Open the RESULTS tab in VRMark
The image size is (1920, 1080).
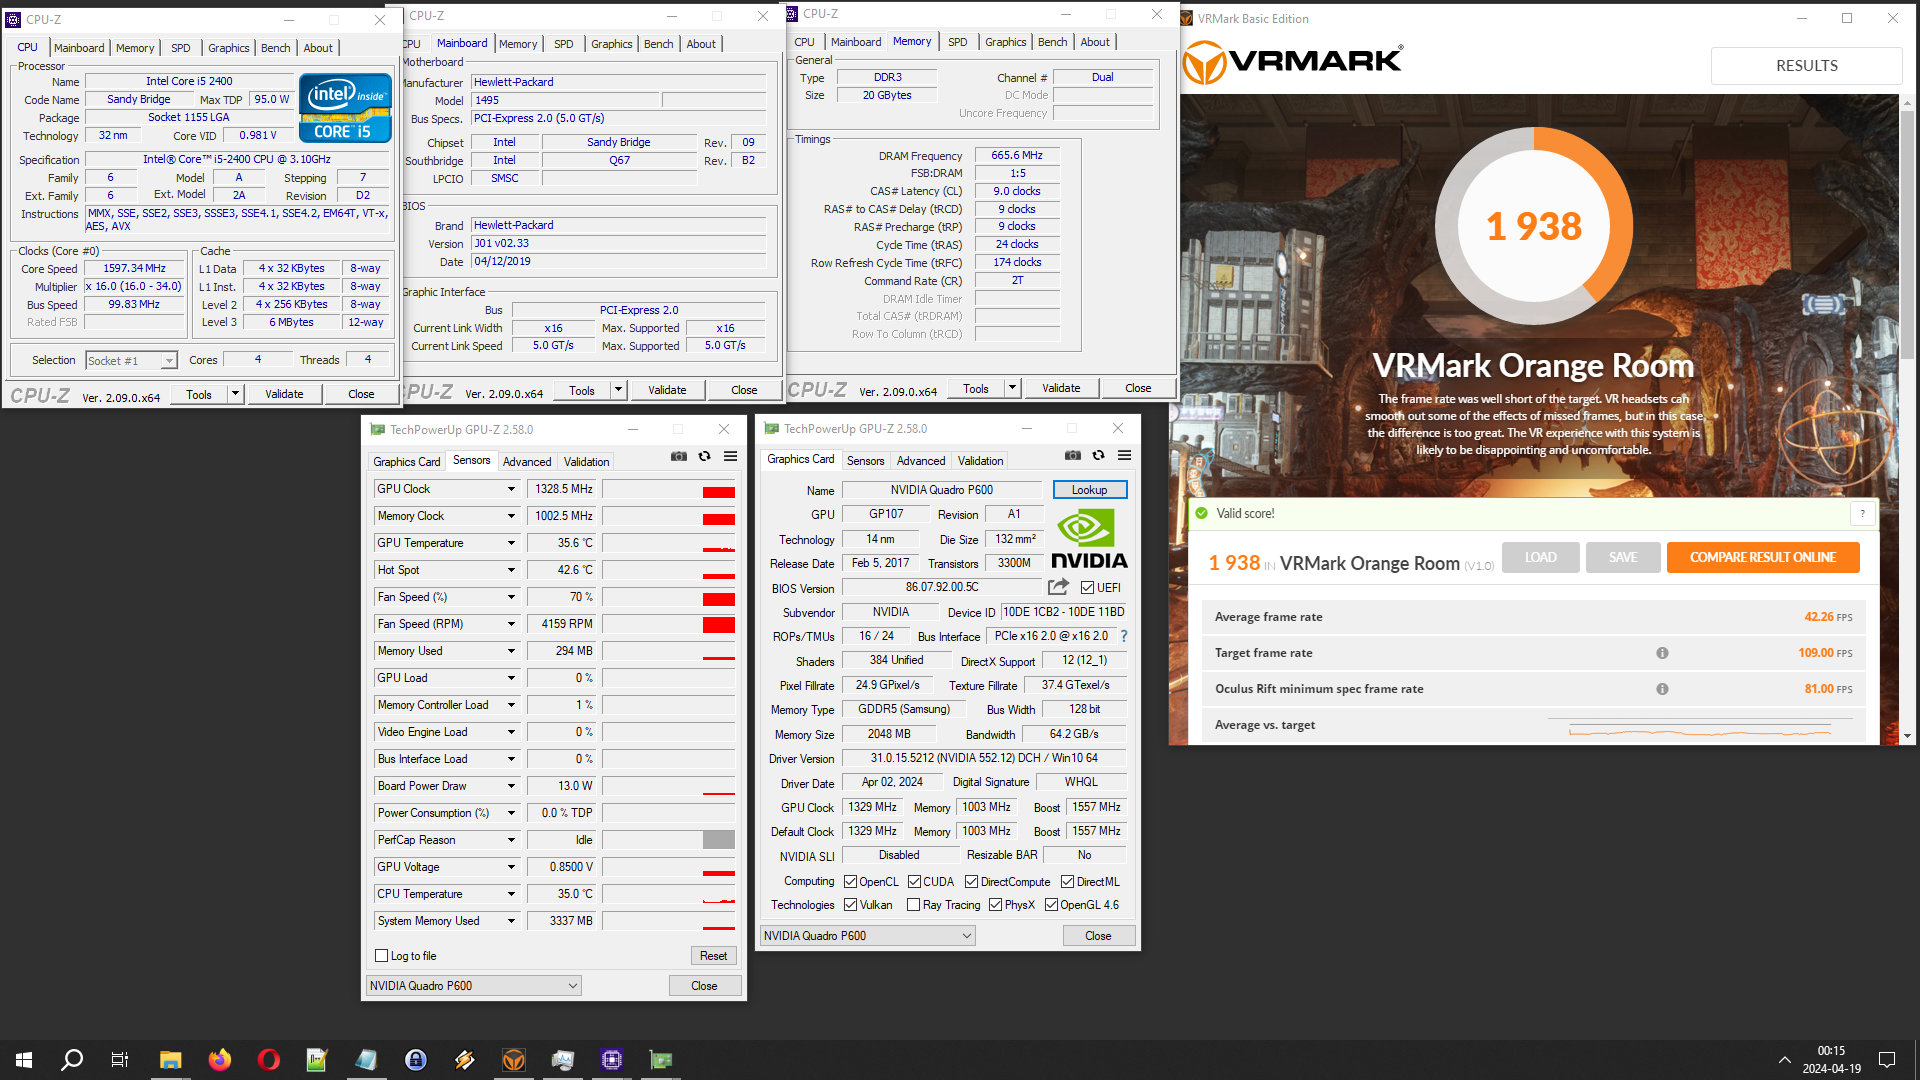1806,66
